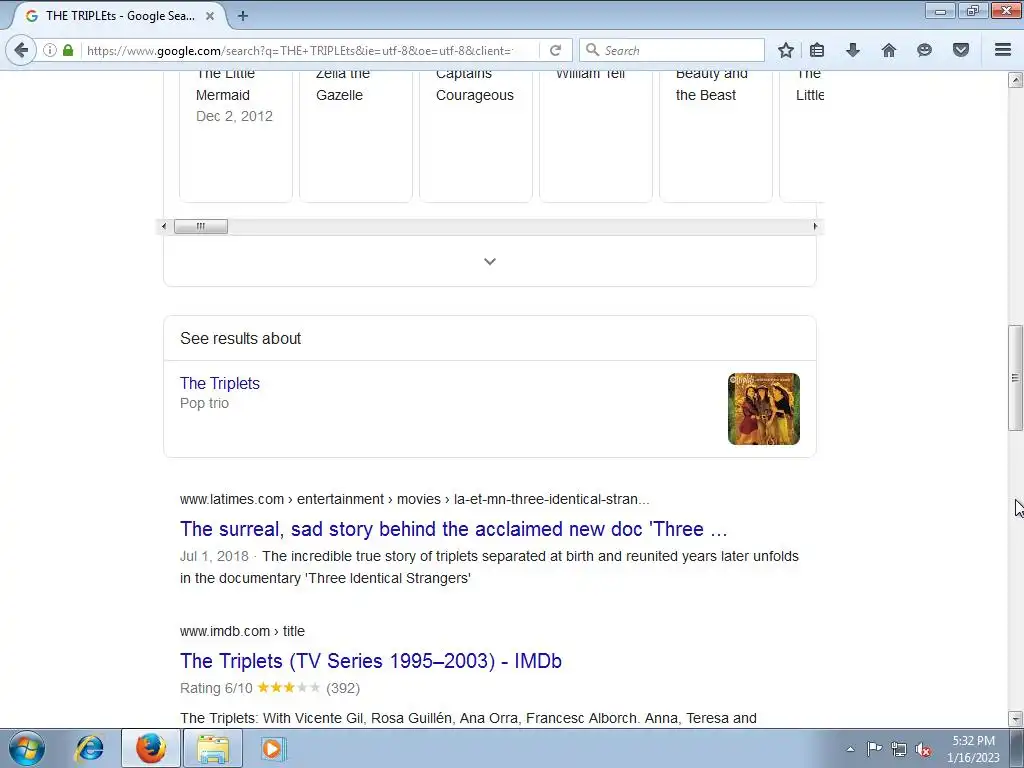The height and width of the screenshot is (768, 1024).
Task: Click the muted volume speaker icon
Action: tap(923, 749)
